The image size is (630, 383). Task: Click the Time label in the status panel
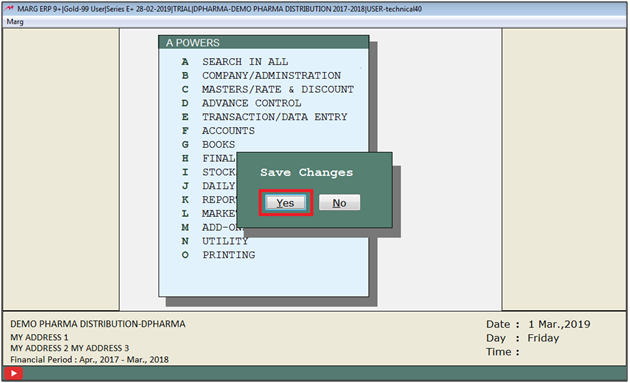click(503, 352)
